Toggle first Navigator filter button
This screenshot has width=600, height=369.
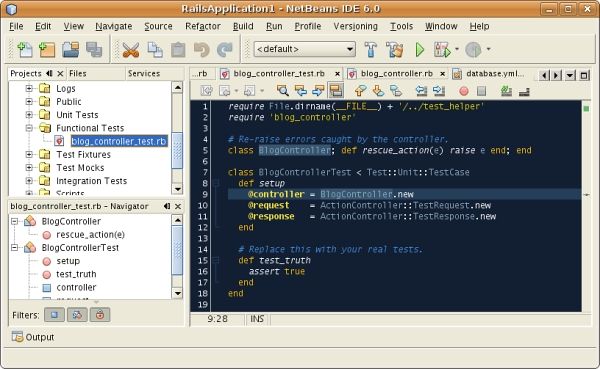click(x=54, y=315)
